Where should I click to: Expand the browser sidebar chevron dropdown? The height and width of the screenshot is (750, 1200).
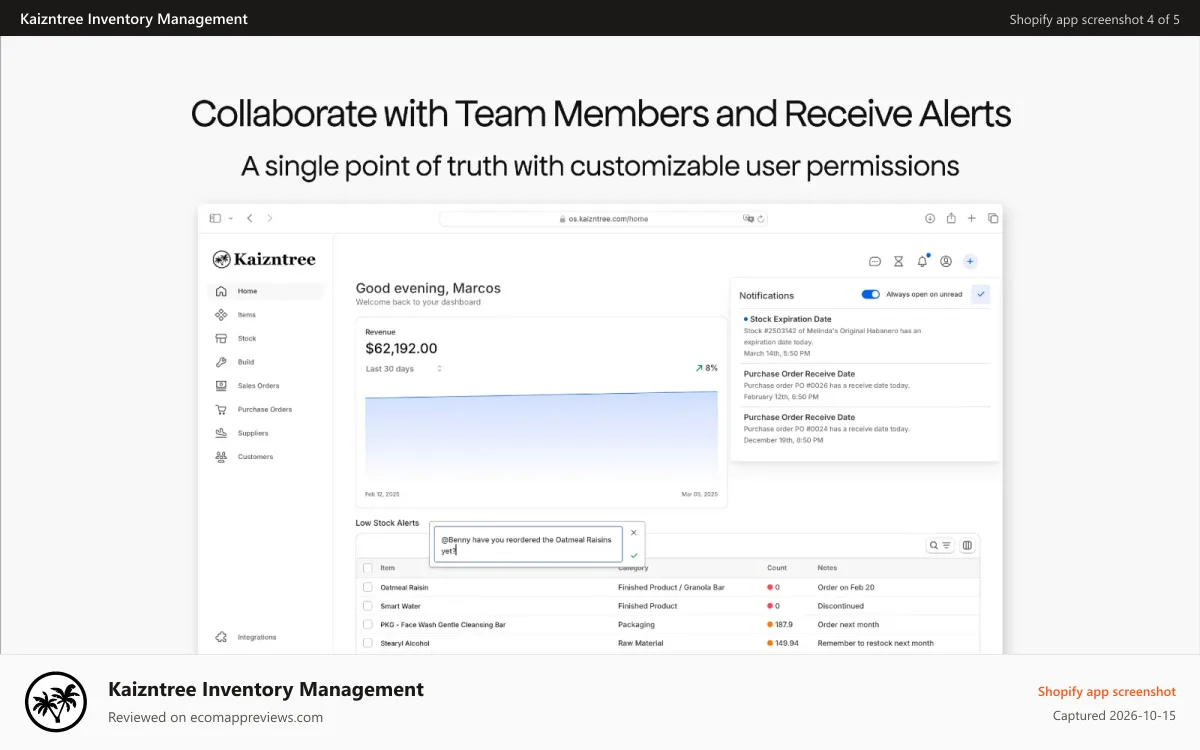point(231,218)
